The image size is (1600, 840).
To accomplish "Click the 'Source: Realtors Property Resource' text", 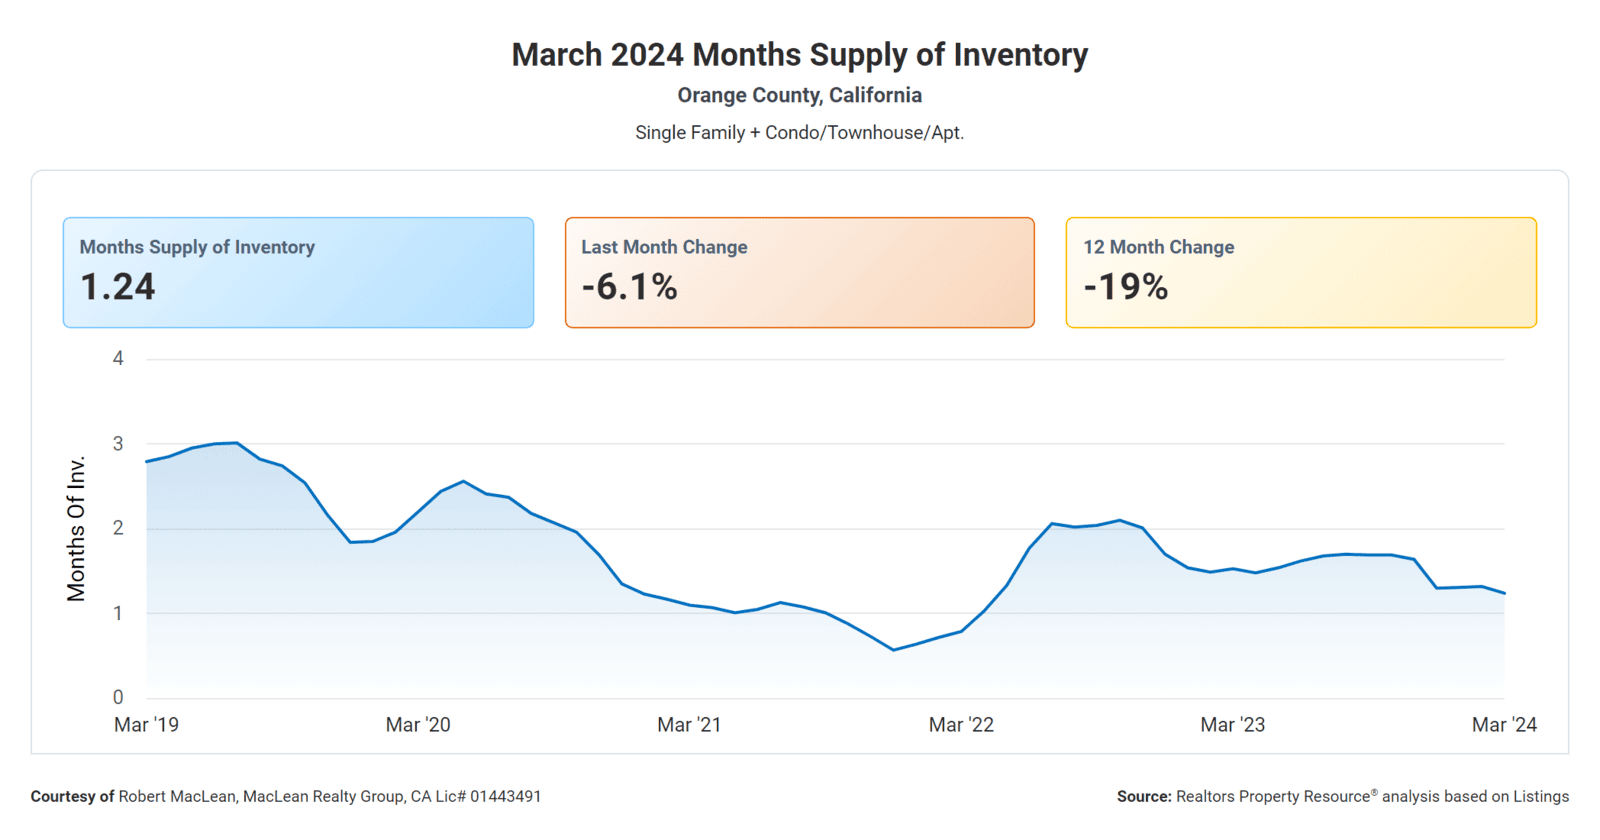I will [1343, 797].
